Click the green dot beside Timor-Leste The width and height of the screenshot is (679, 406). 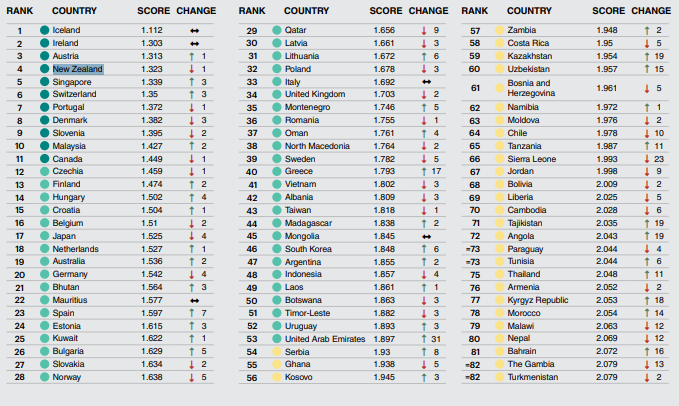coord(277,313)
